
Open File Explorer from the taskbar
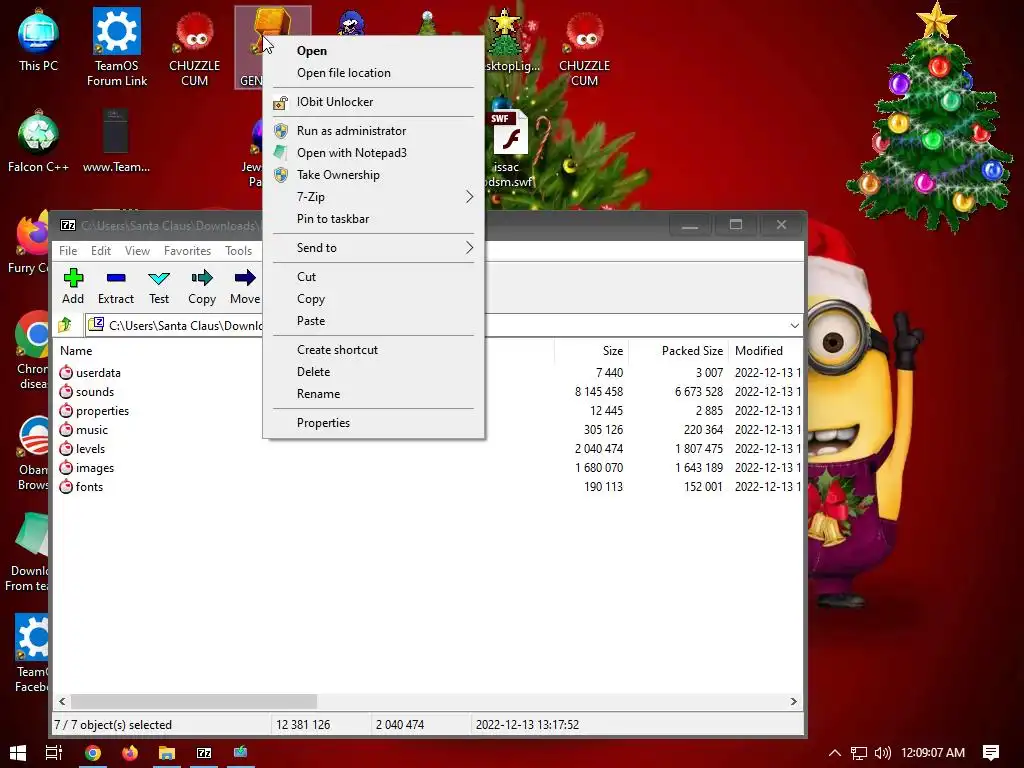click(x=167, y=752)
